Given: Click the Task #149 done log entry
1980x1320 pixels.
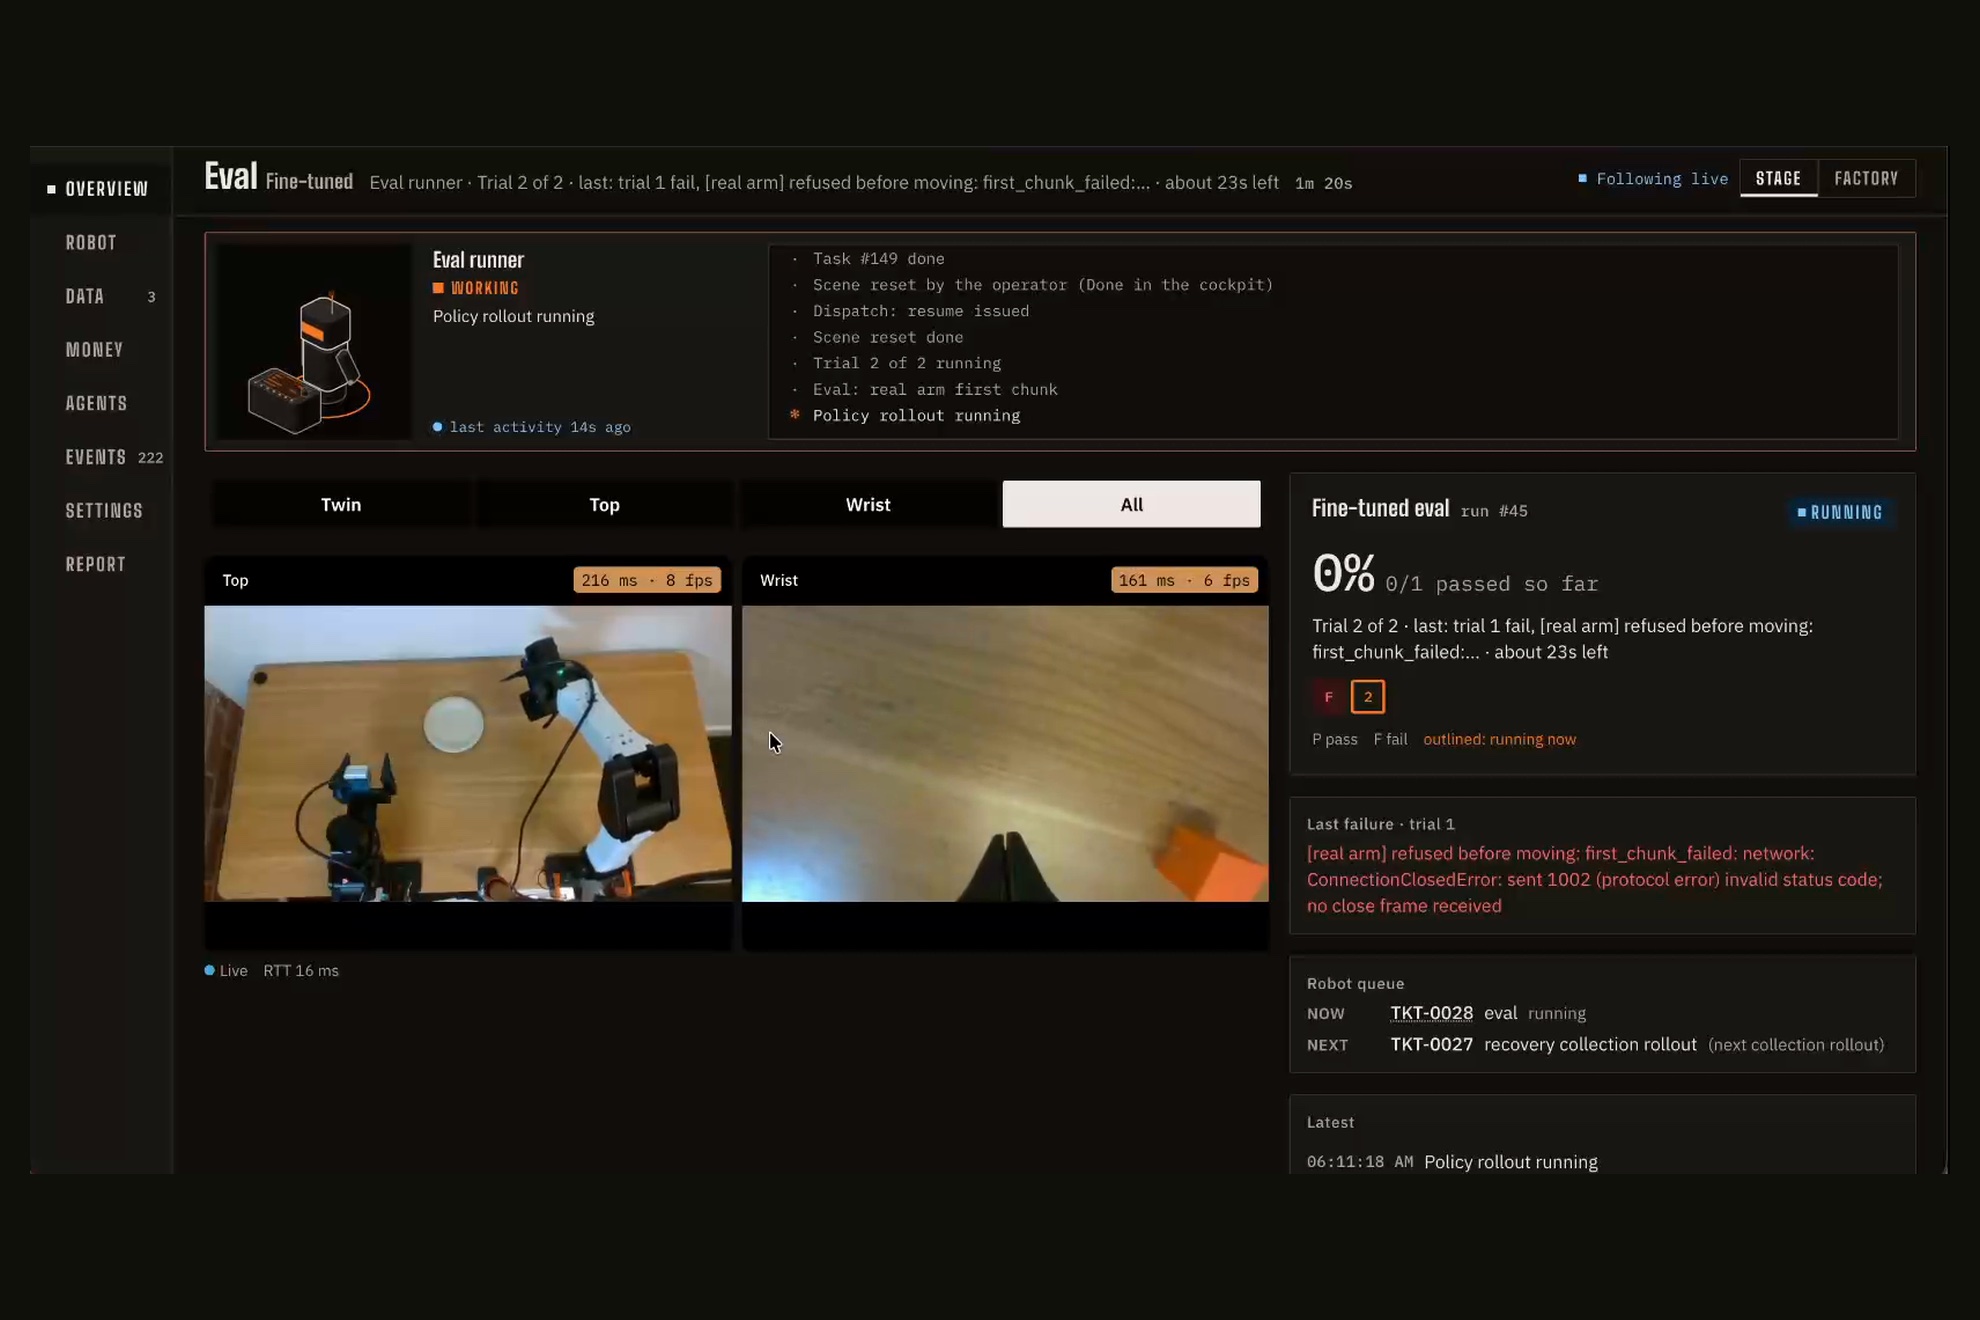Looking at the screenshot, I should pyautogui.click(x=878, y=259).
